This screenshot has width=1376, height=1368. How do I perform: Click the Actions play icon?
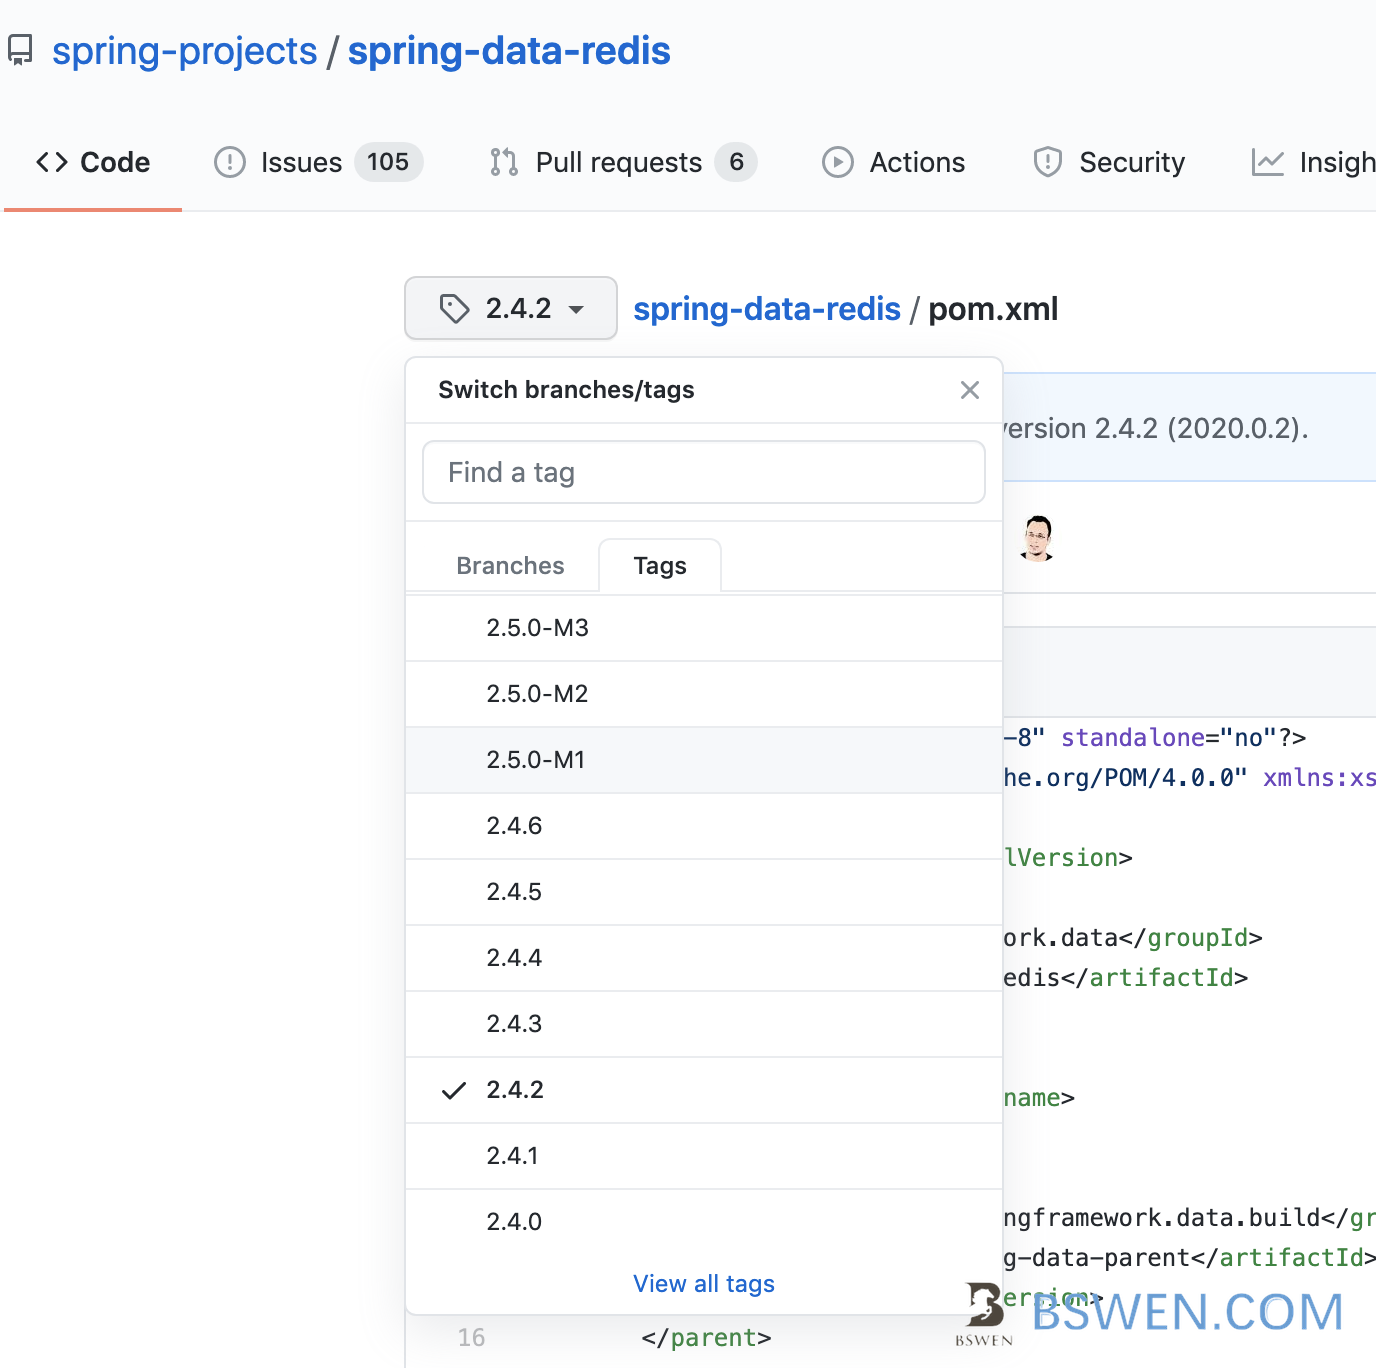pyautogui.click(x=838, y=162)
